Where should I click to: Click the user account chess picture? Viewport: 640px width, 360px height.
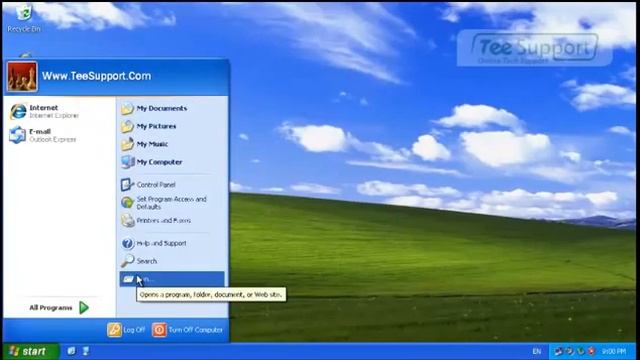[x=22, y=77]
